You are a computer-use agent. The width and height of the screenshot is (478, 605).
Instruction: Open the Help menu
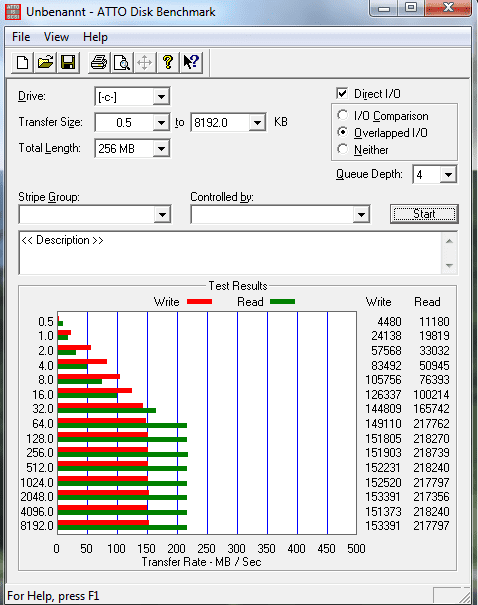(95, 37)
